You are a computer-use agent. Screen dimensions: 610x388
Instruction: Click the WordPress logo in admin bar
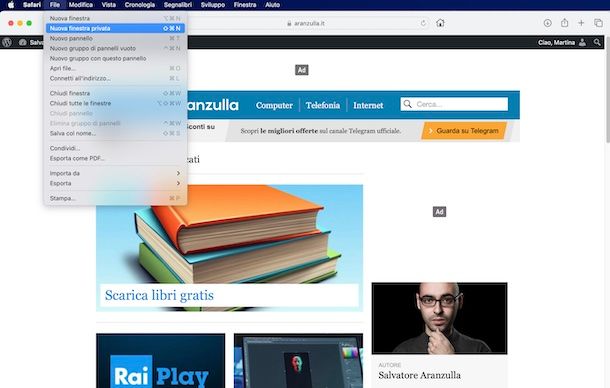[7, 42]
